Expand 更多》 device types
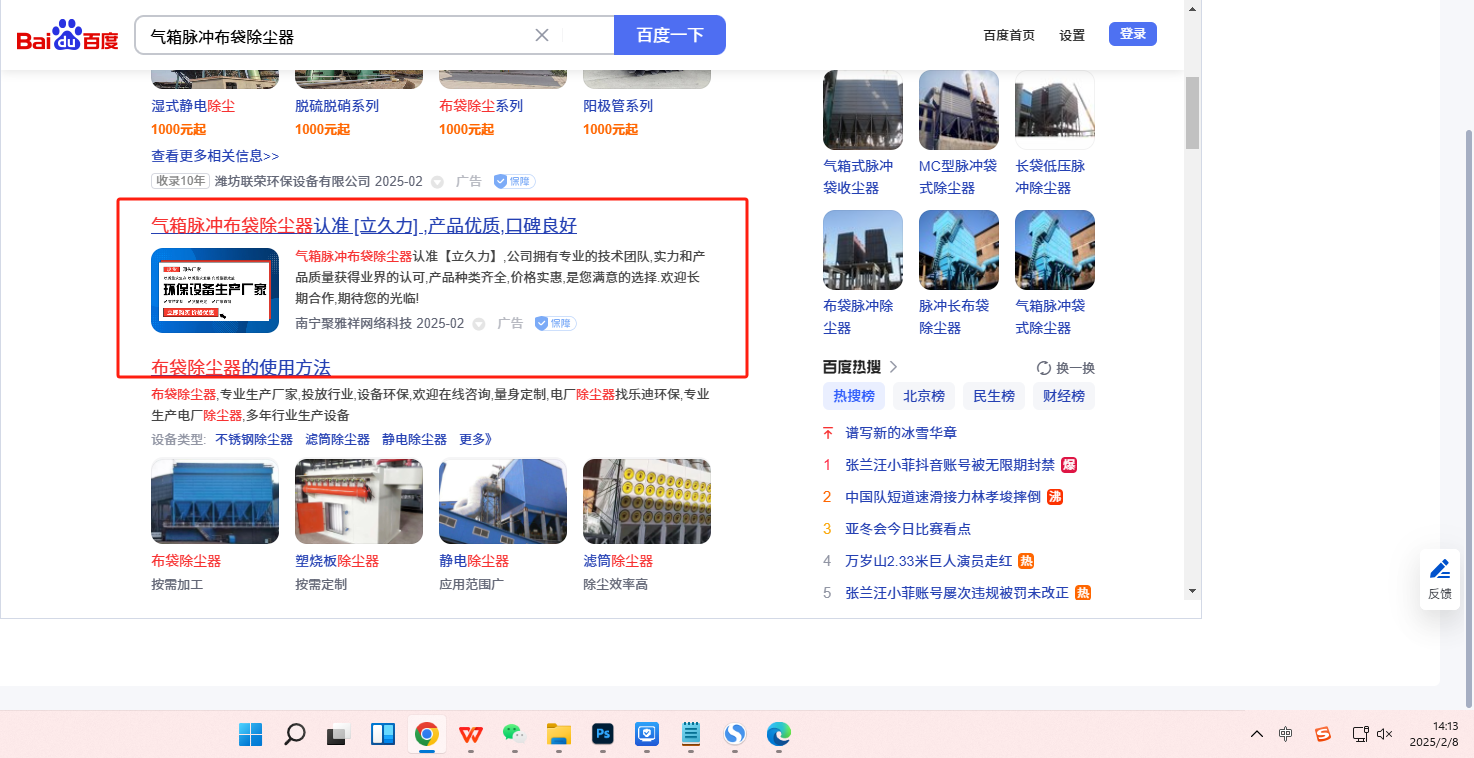Viewport: 1474px width, 758px height. click(476, 439)
